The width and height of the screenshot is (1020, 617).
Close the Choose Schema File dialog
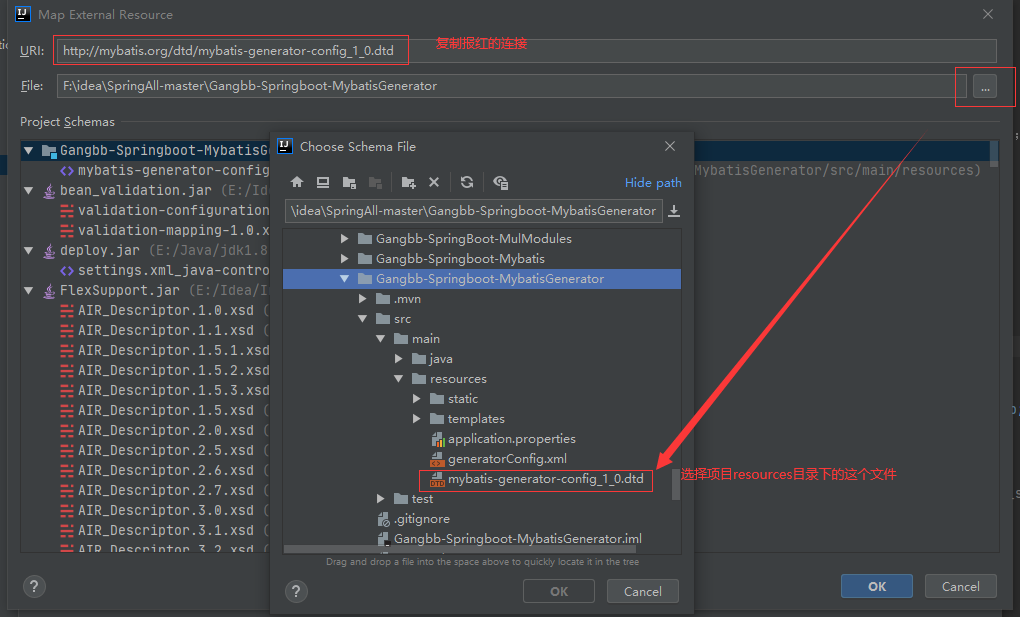tap(670, 146)
